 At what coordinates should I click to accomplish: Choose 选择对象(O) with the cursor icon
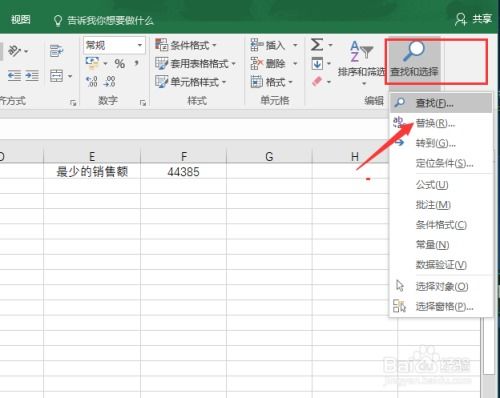pyautogui.click(x=441, y=286)
